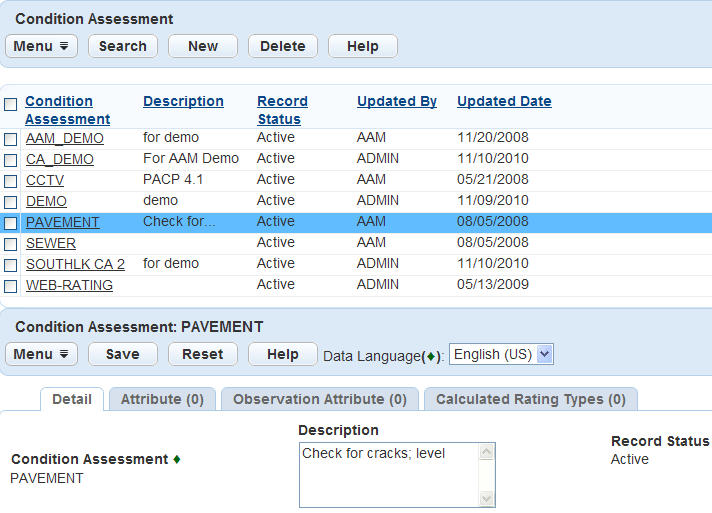Select the SEWER row checkbox
Image resolution: width=712 pixels, height=513 pixels.
point(11,244)
